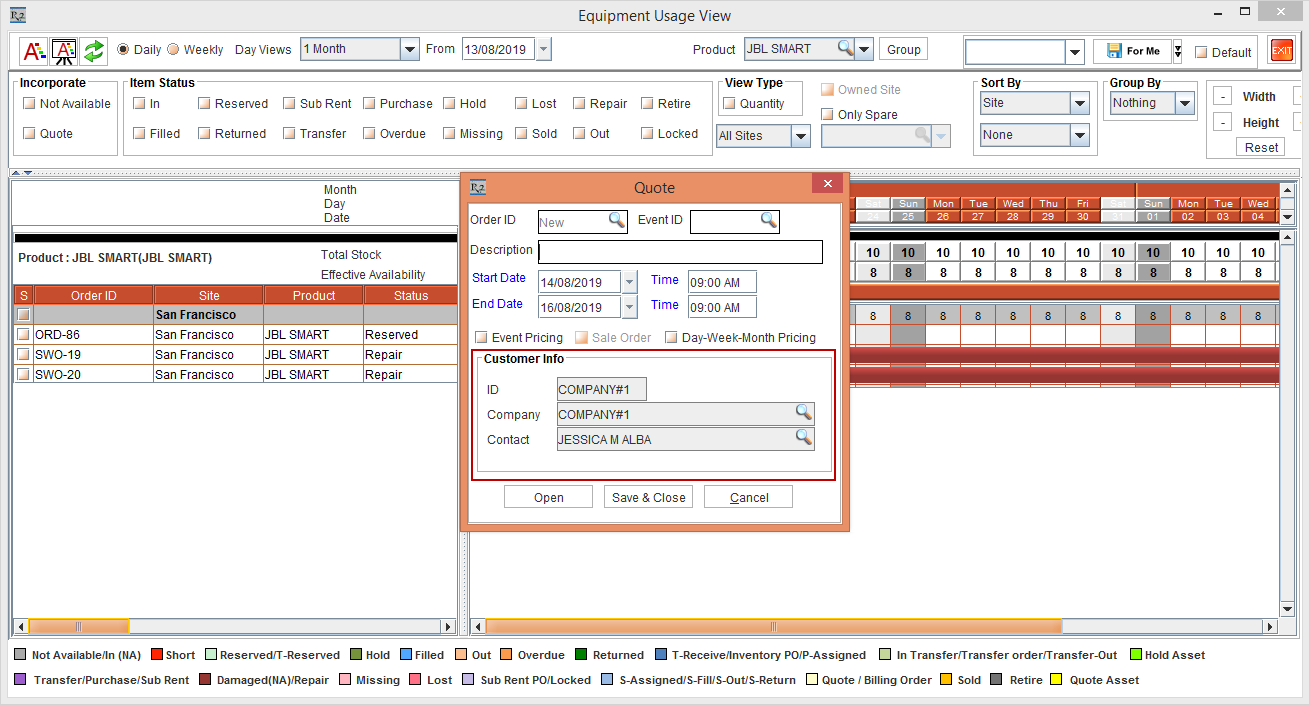This screenshot has width=1310, height=705.
Task: Click the S column header
Action: [x=24, y=295]
